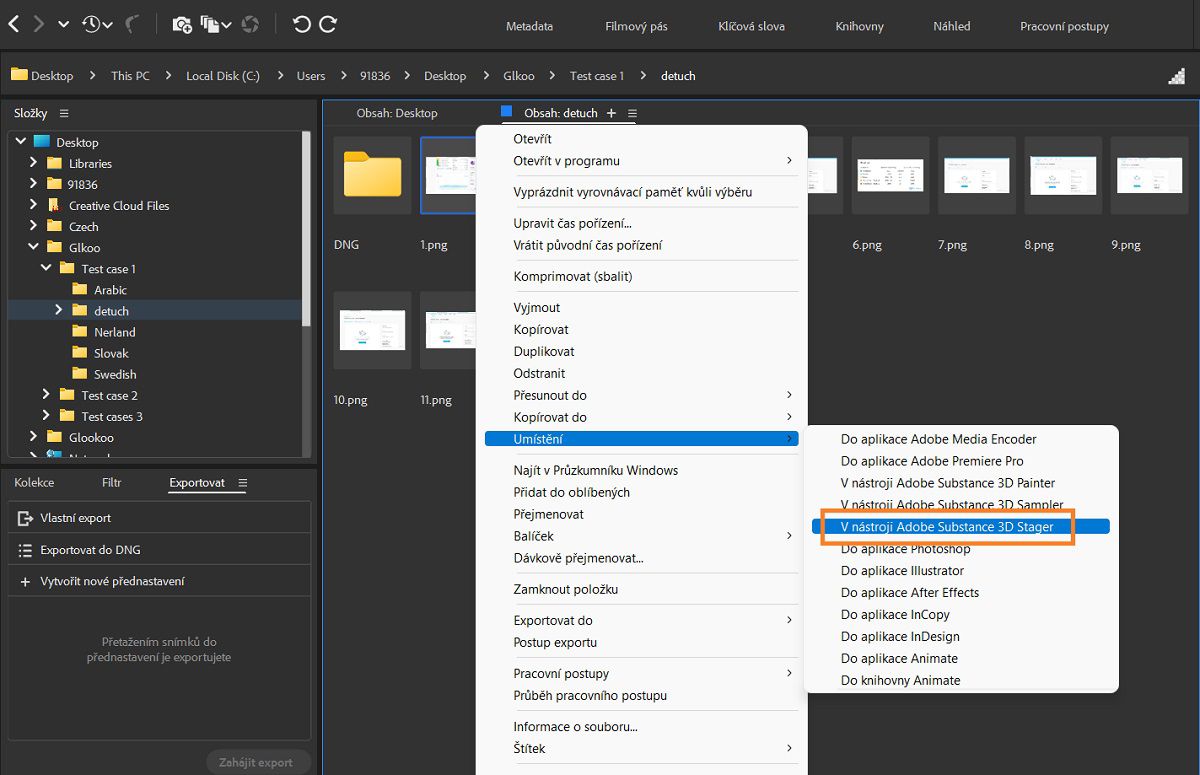
Task: Rotate the image 90° counterclockwise
Action: coord(301,25)
